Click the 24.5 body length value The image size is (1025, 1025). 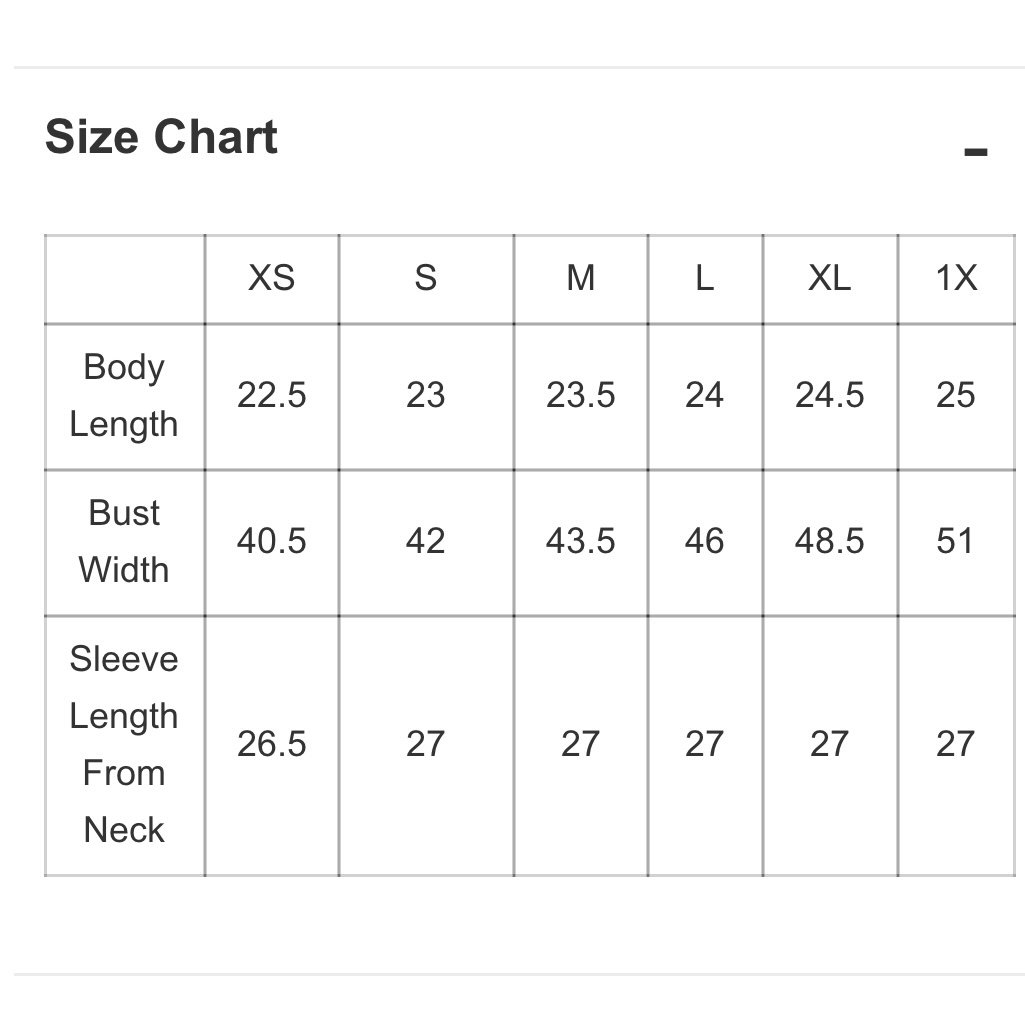point(829,395)
